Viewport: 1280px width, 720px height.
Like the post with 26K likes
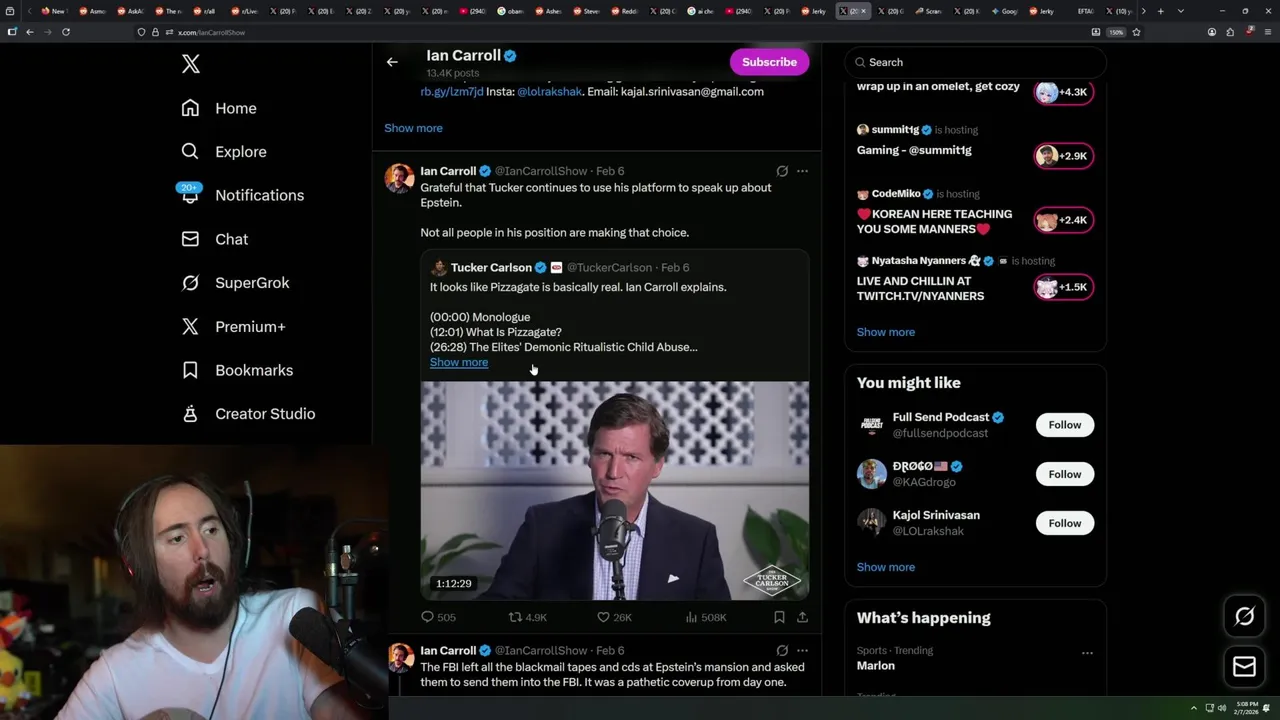pyautogui.click(x=614, y=617)
